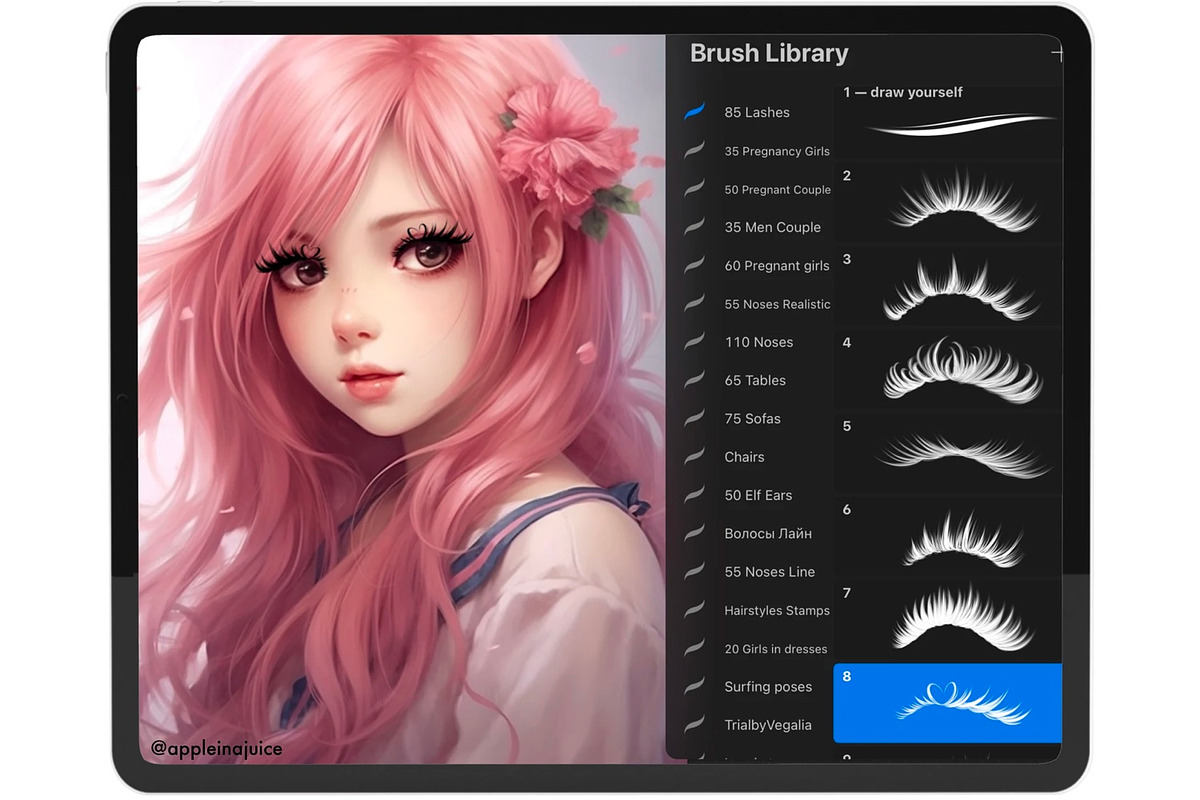
Task: Open the Hairstyles Stamps brush set
Action: pos(777,610)
